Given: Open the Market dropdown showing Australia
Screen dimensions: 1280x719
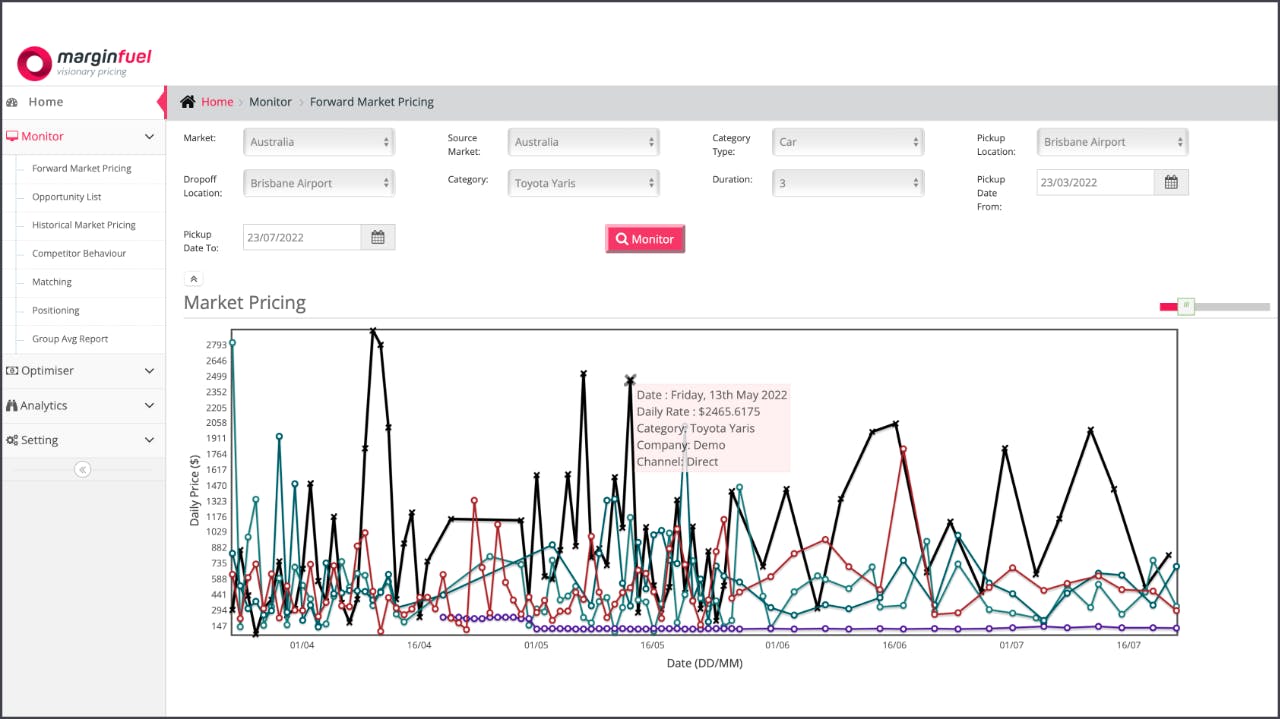Looking at the screenshot, I should tap(319, 142).
